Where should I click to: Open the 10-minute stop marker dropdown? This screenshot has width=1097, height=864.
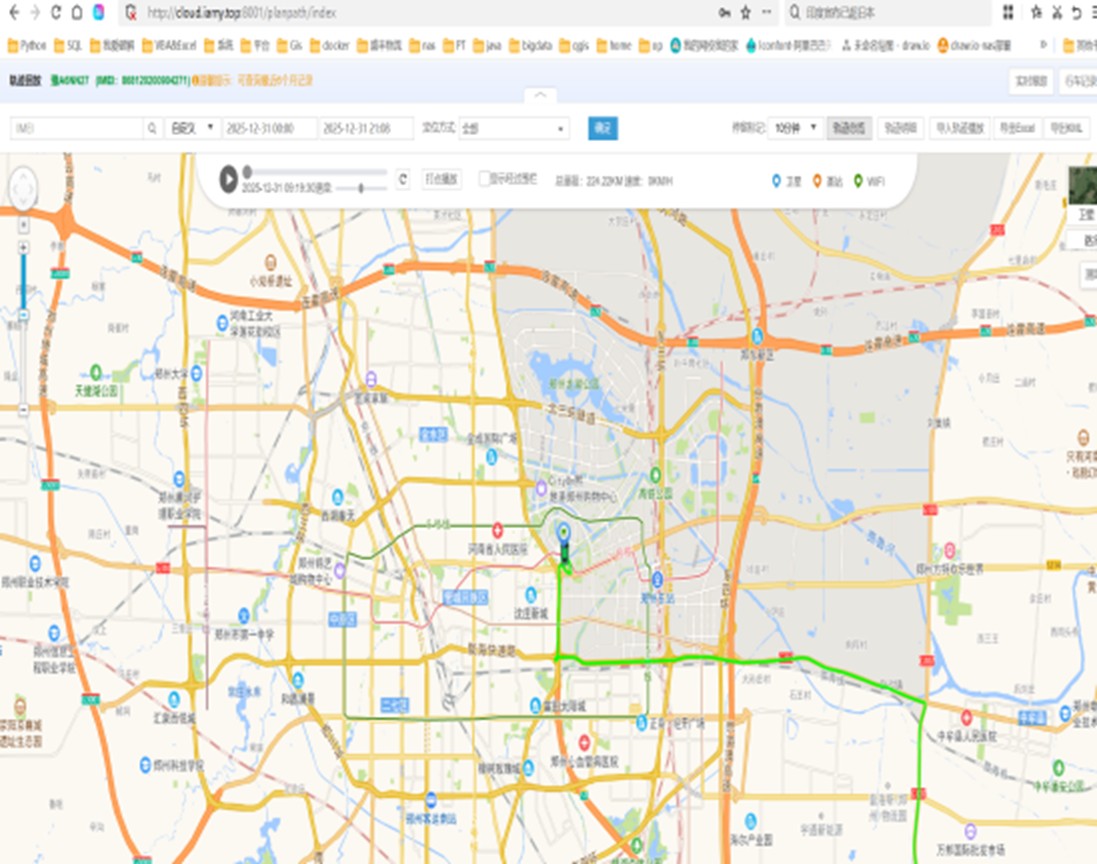pyautogui.click(x=797, y=128)
